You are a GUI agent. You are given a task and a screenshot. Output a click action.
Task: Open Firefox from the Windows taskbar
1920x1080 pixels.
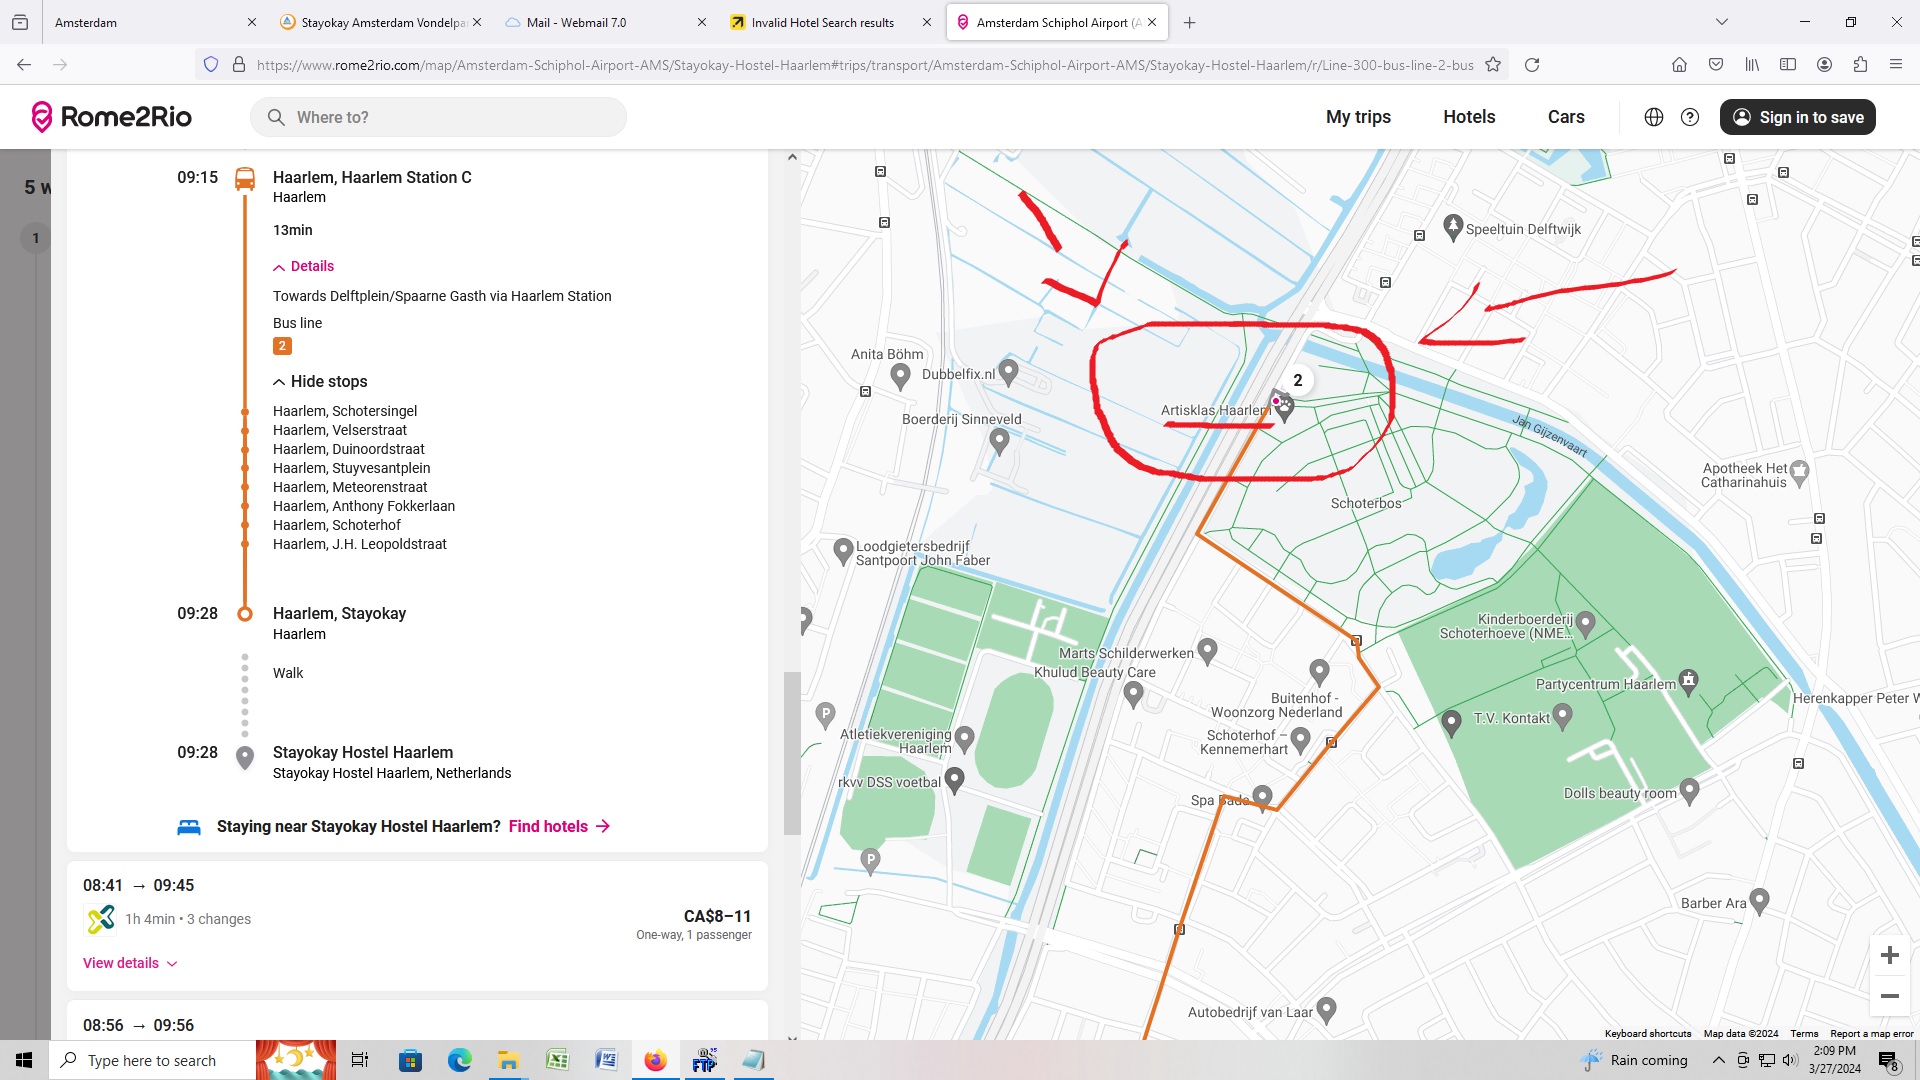(655, 1060)
